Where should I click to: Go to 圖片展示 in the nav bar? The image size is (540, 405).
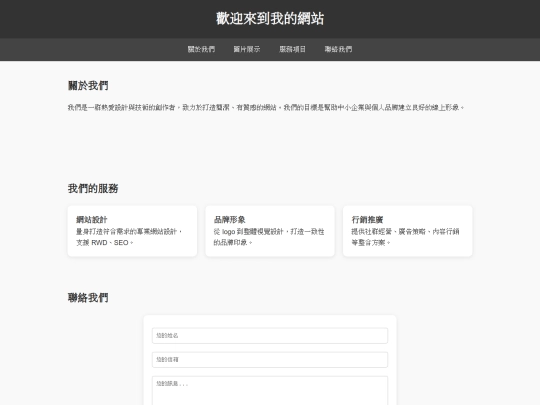click(x=247, y=49)
